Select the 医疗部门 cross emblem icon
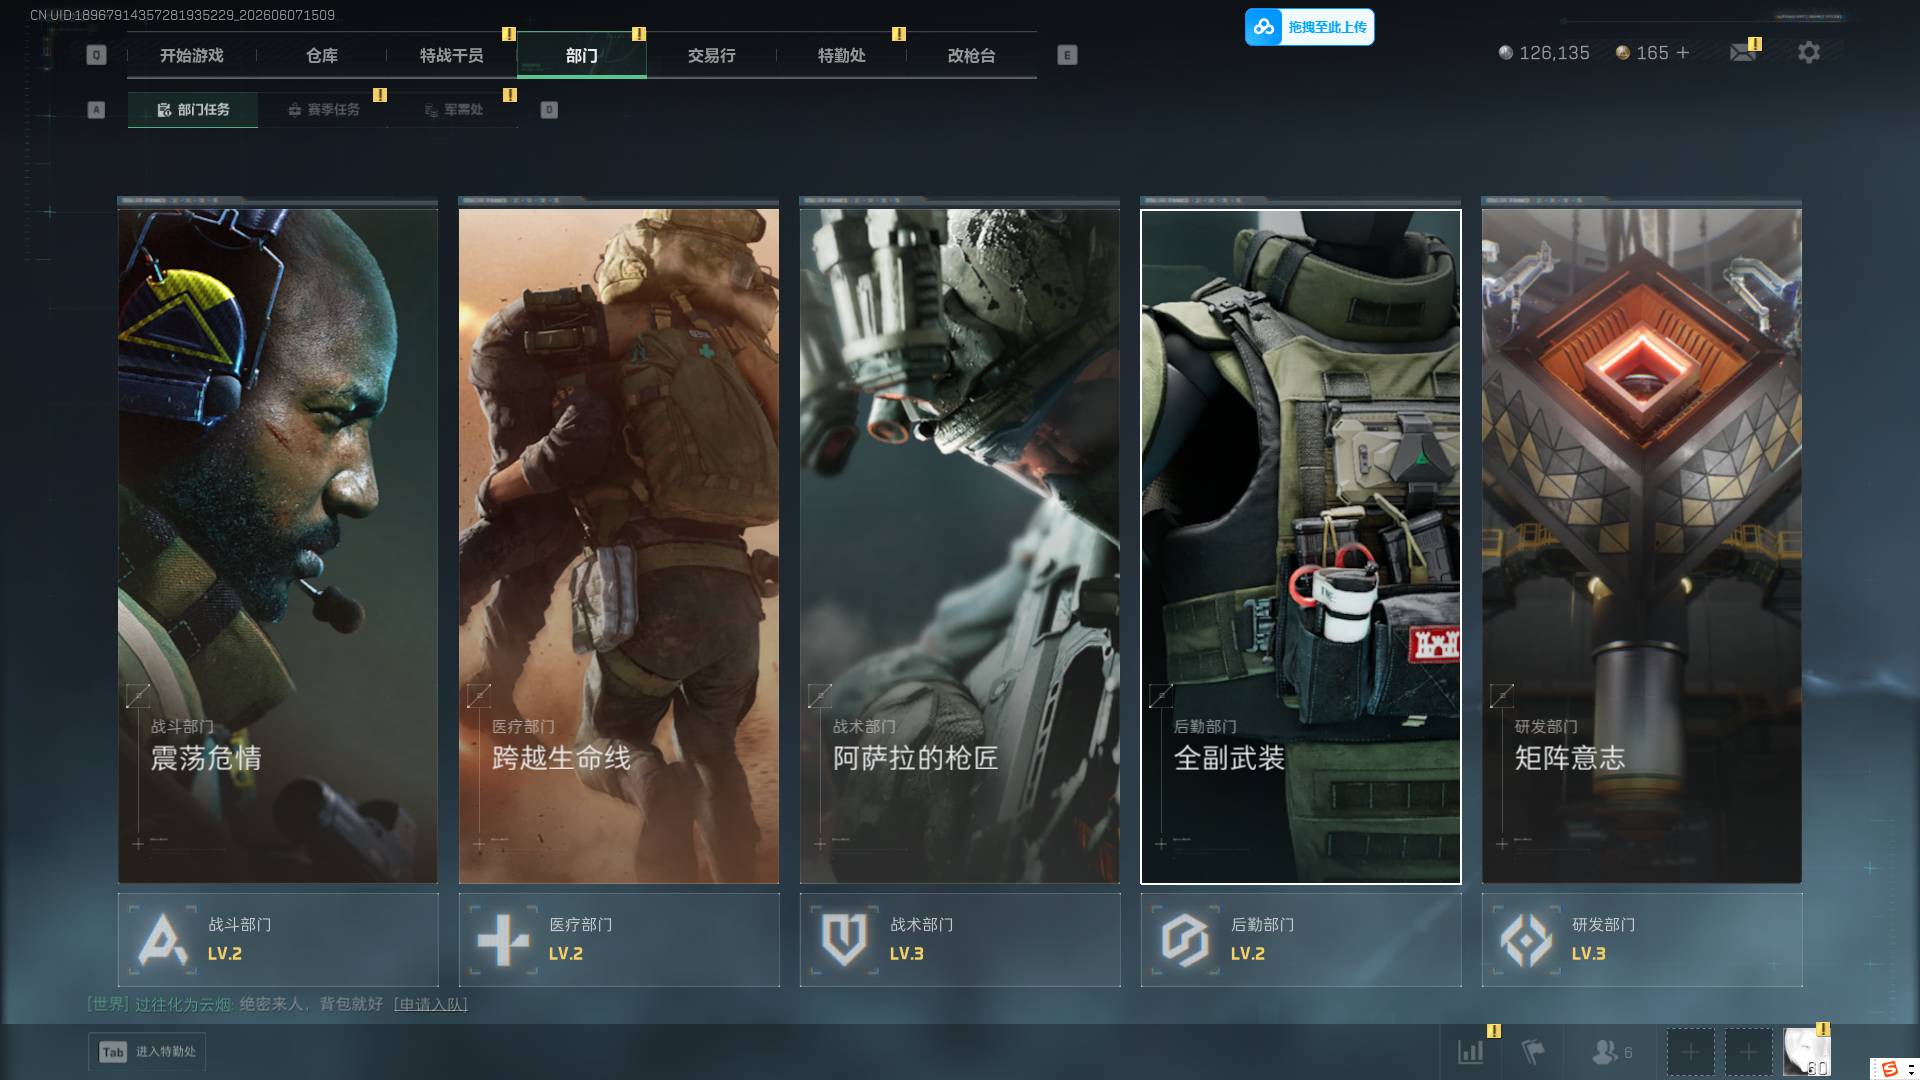The width and height of the screenshot is (1920, 1080). pyautogui.click(x=504, y=940)
